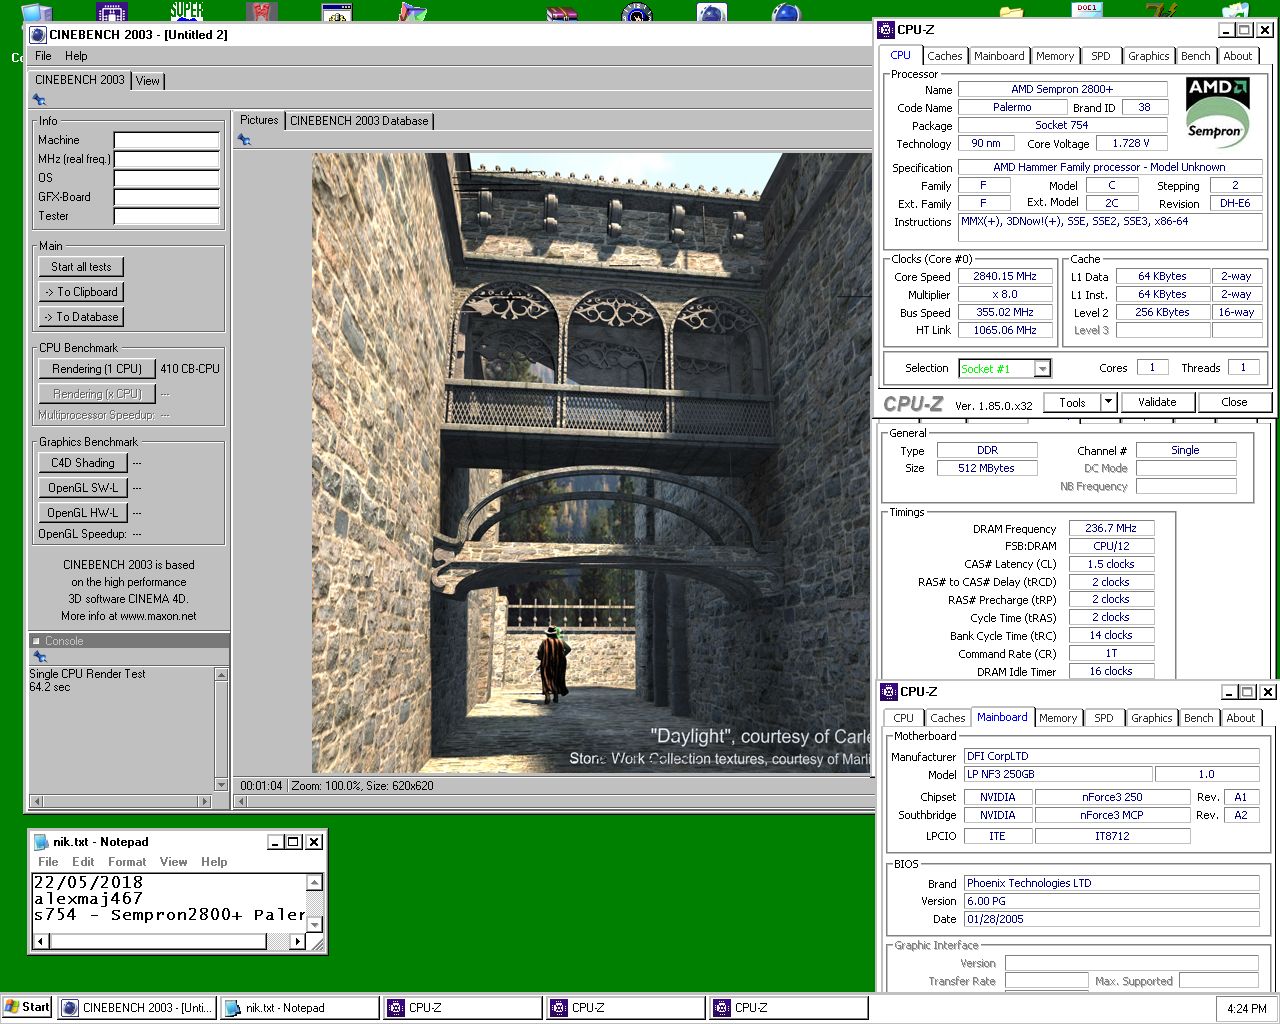Run the OpenGL SW-L benchmark
Image resolution: width=1280 pixels, height=1024 pixels.
pos(83,488)
